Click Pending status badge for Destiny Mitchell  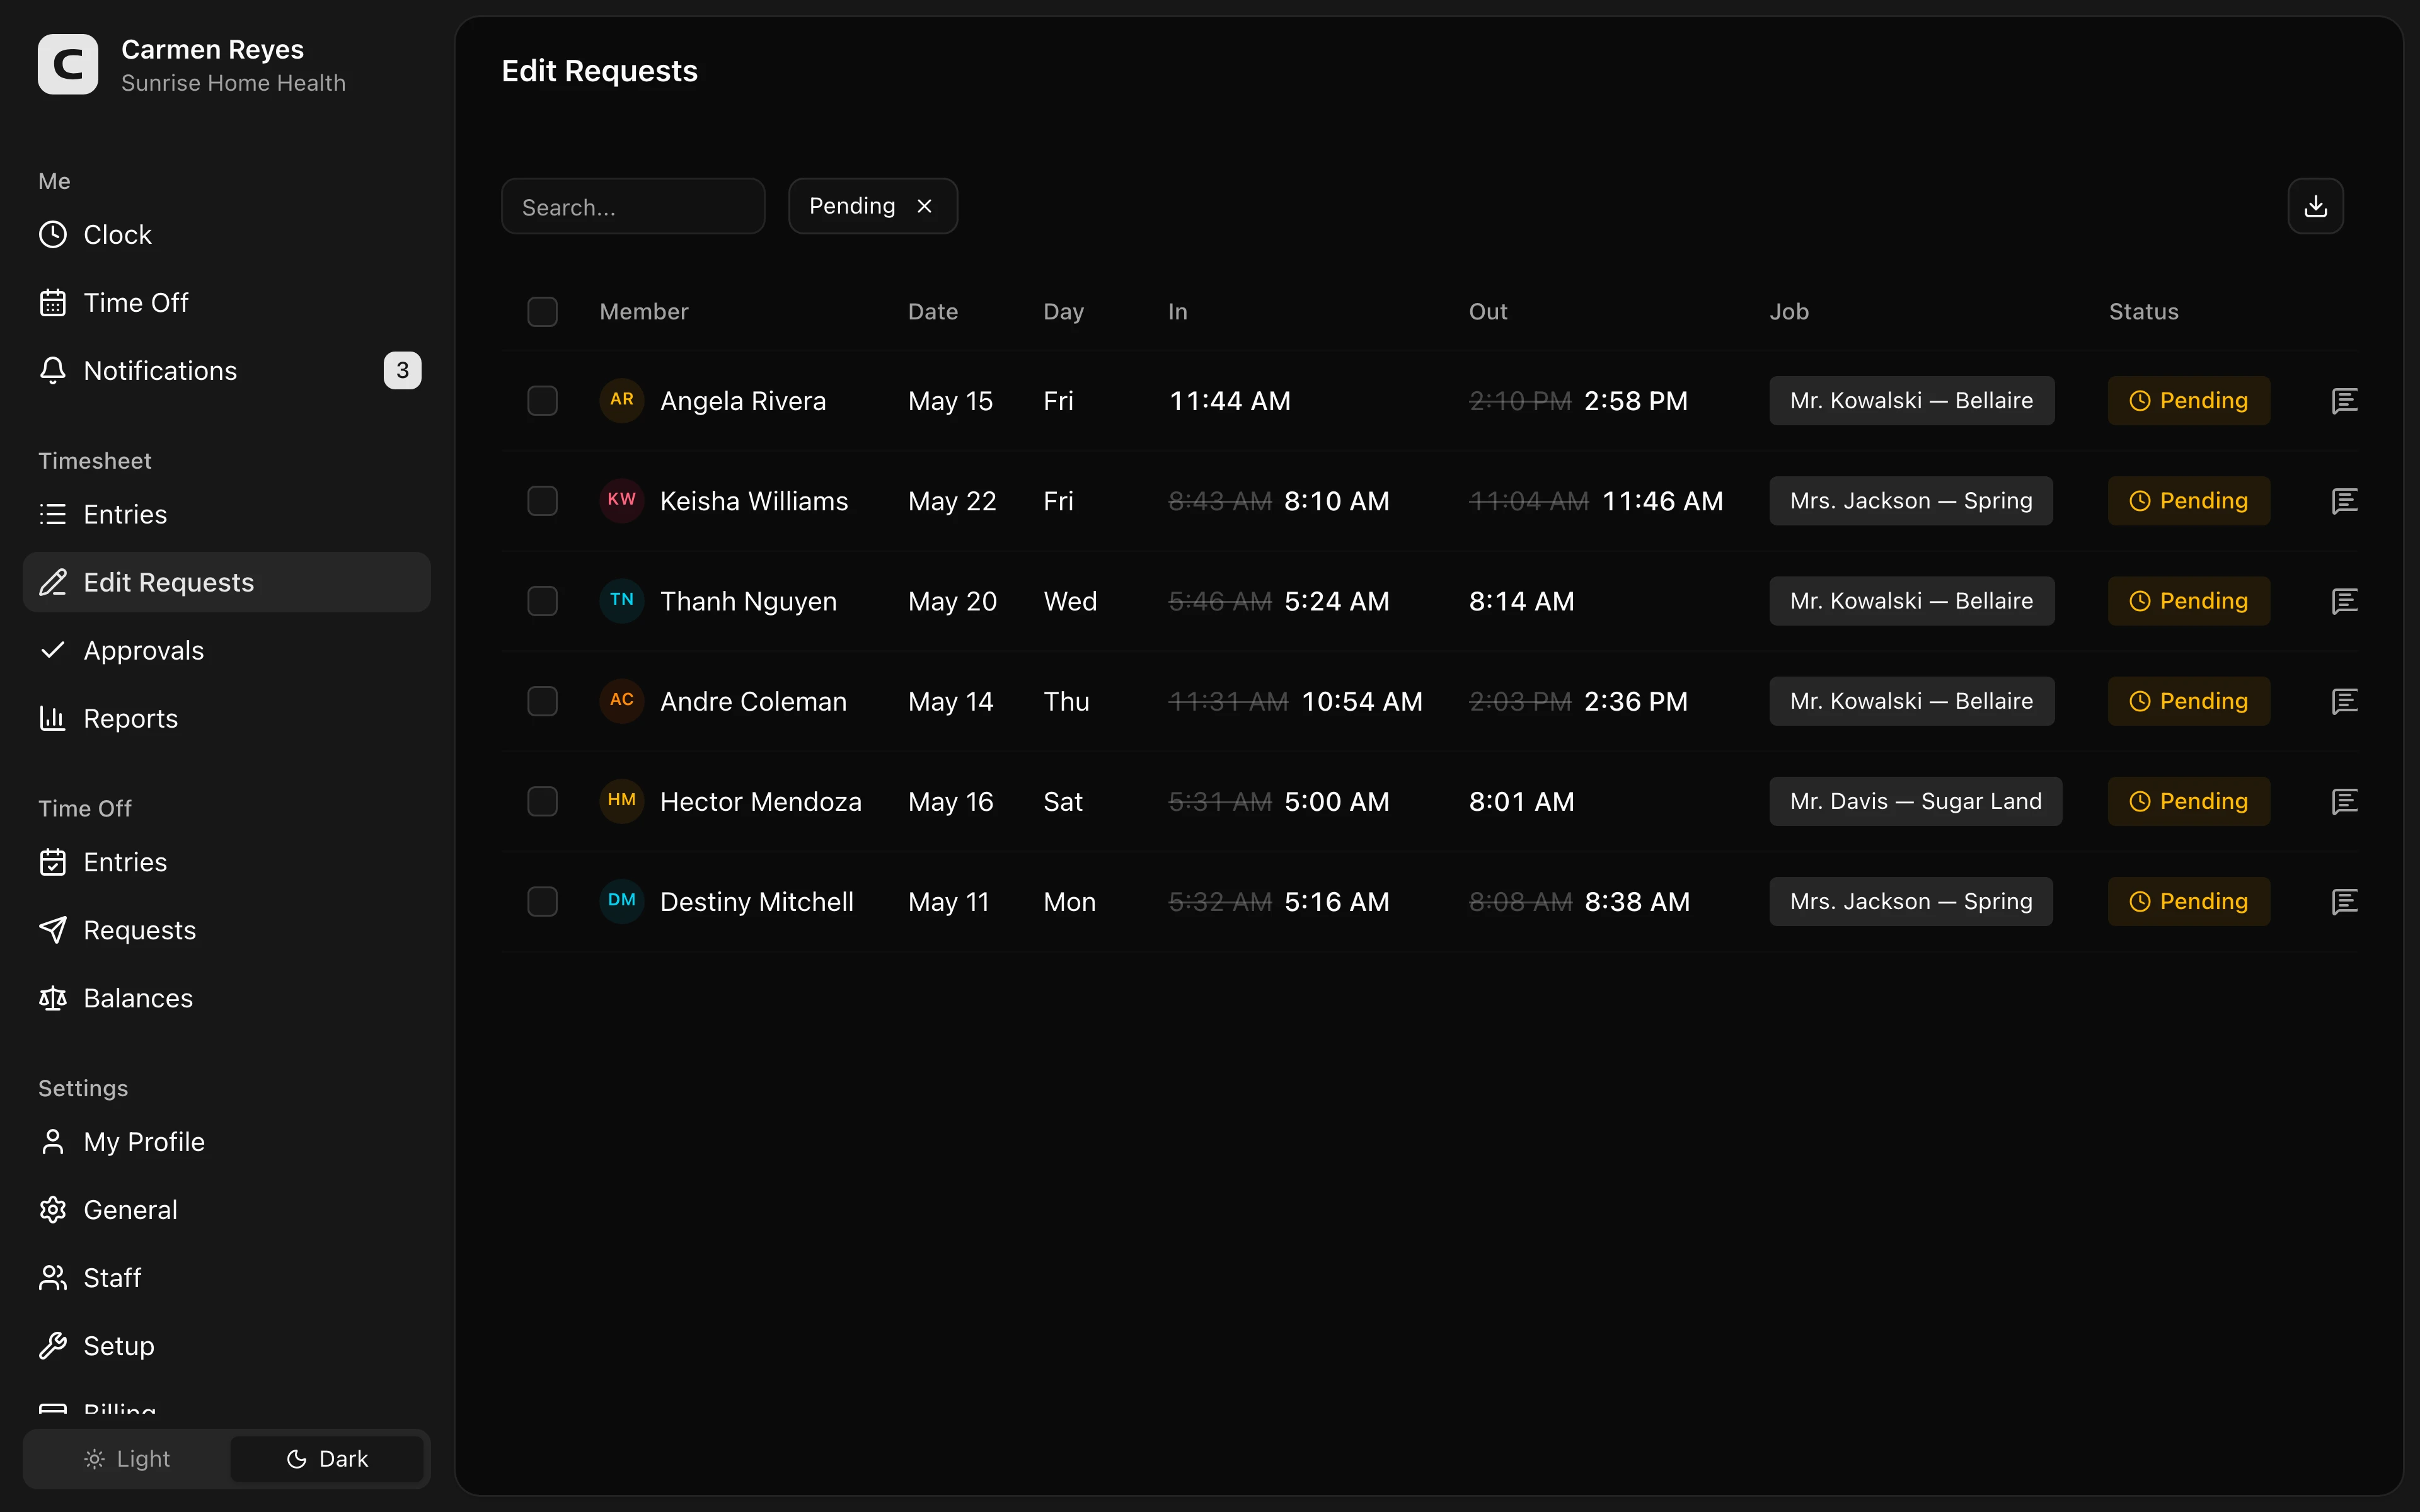(x=2188, y=901)
